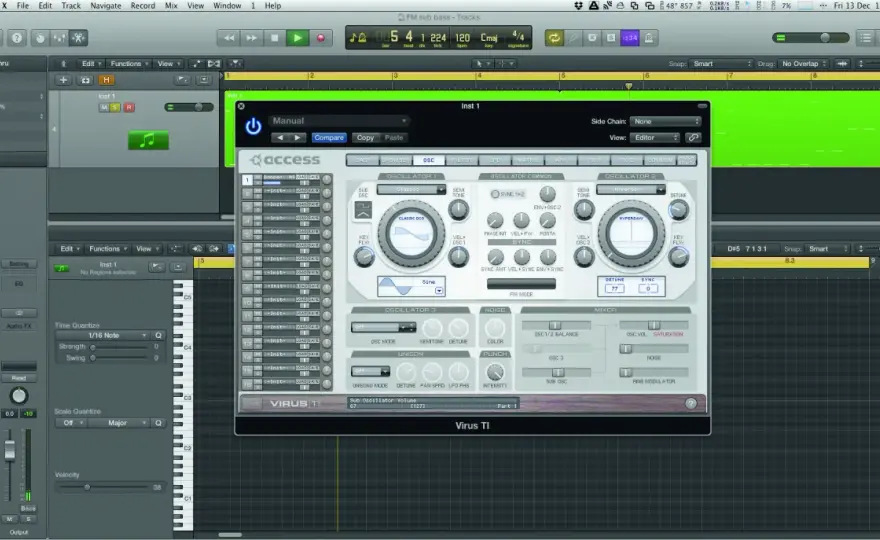
Task: Open the Navigate menu
Action: click(x=106, y=6)
